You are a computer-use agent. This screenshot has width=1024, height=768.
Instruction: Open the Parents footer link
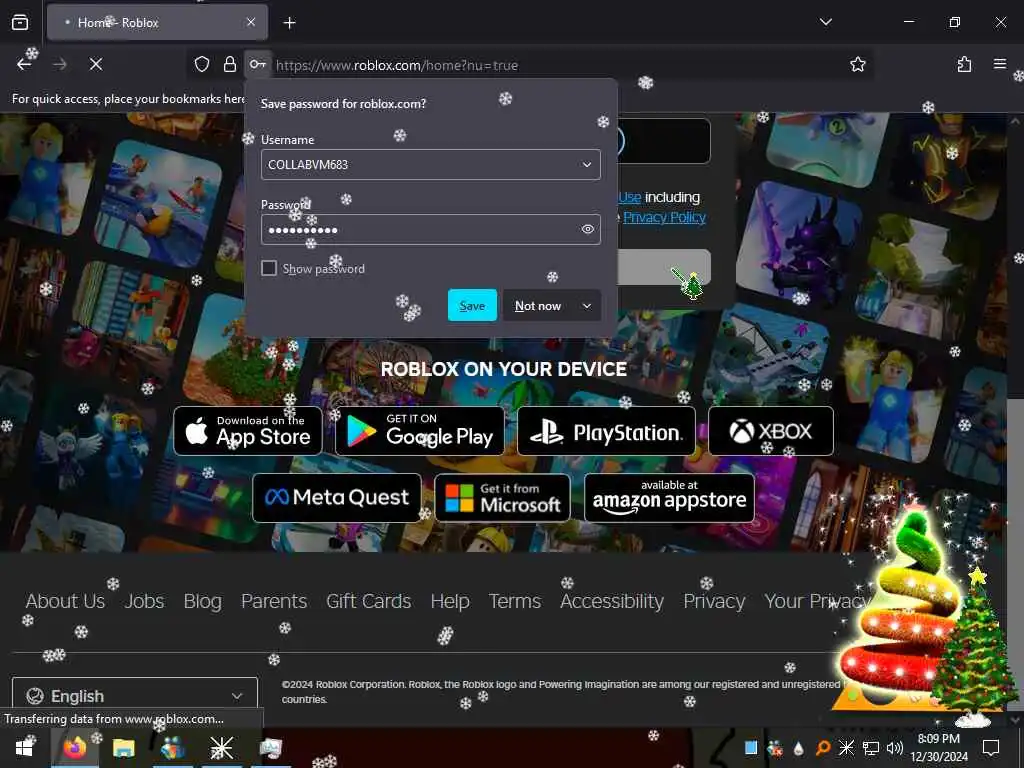click(x=274, y=601)
